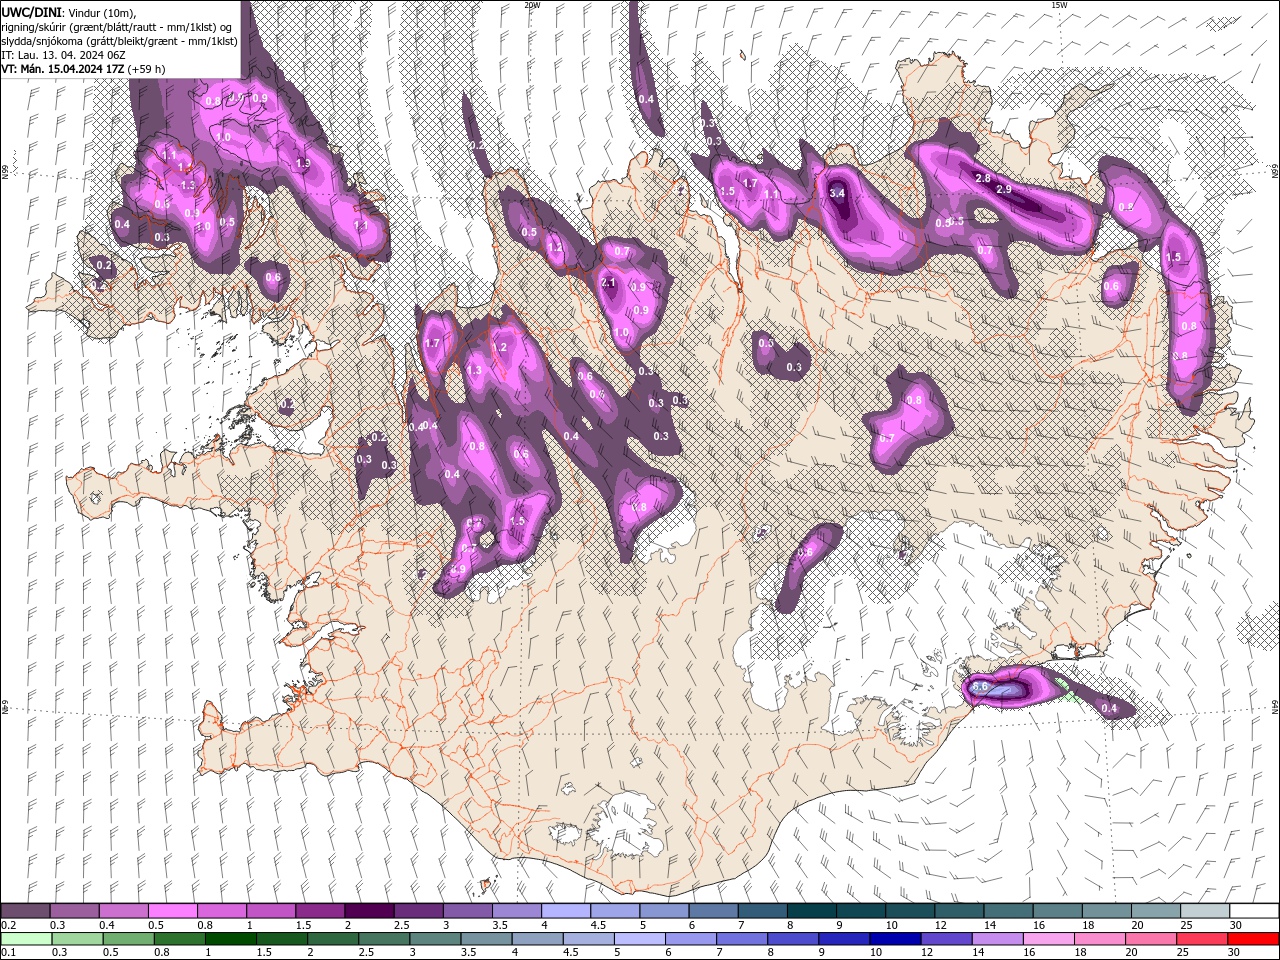Click the "15W" longitude label at top

click(x=1059, y=5)
